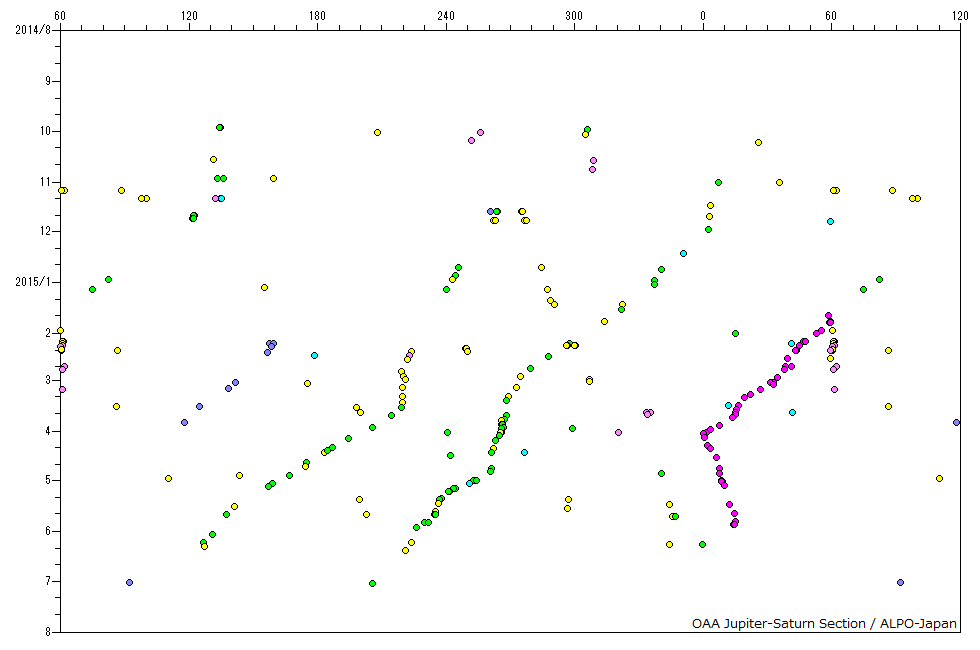The width and height of the screenshot is (980, 650).
Task: Select the yellow point just after October past longitude 0
Action: click(x=758, y=142)
